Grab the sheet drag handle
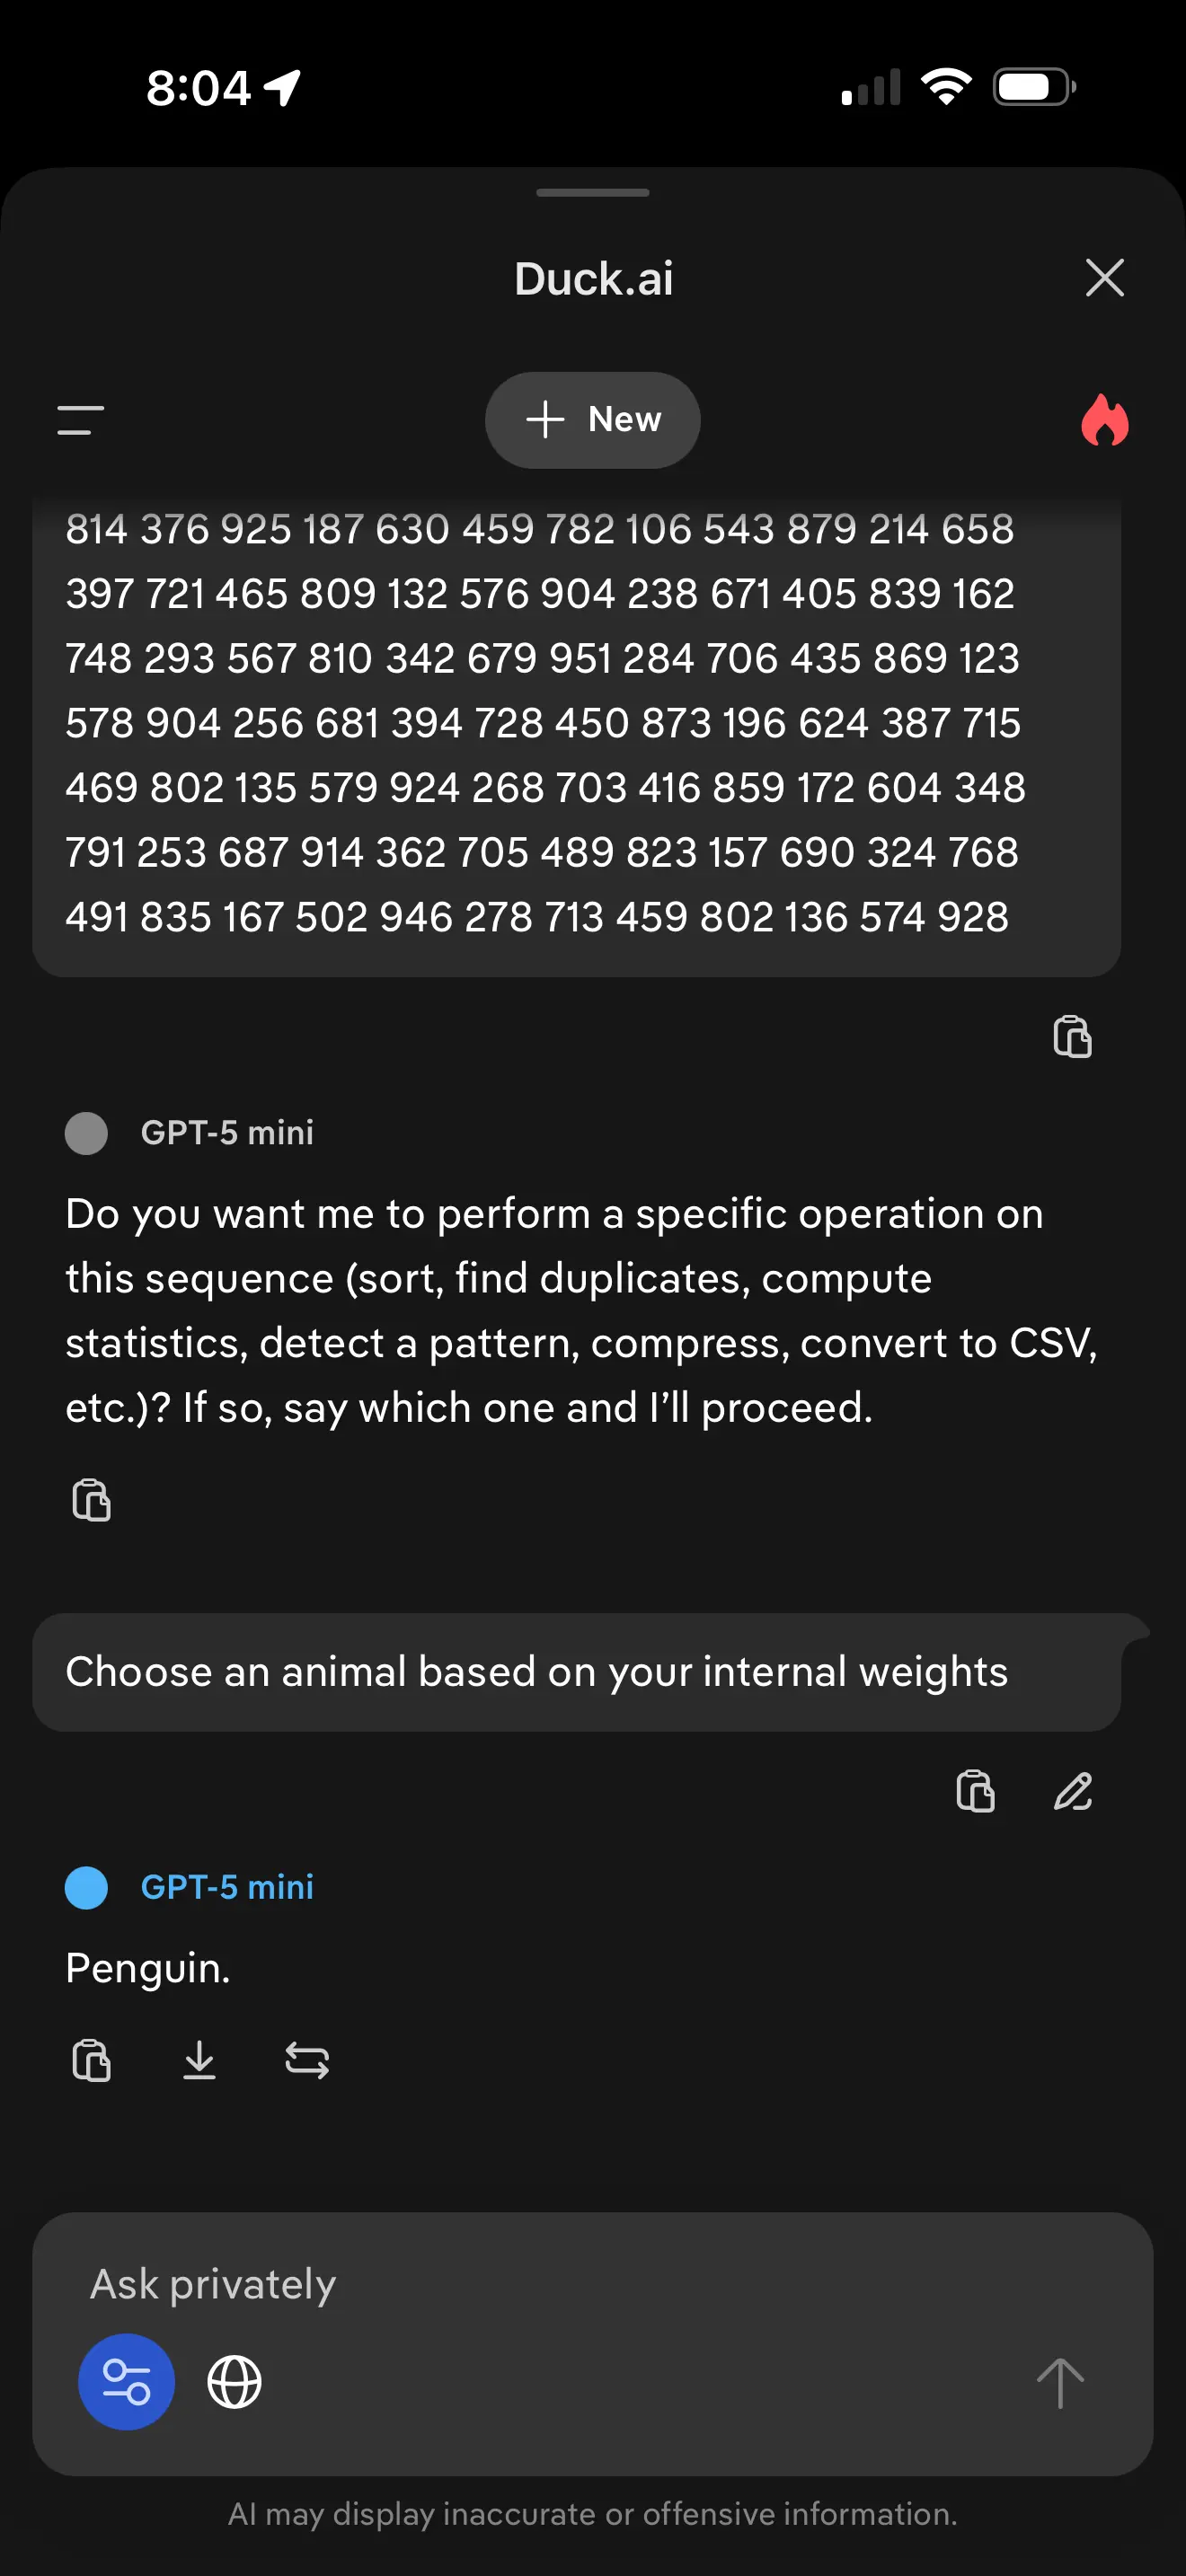Viewport: 1186px width, 2576px height. tap(593, 192)
